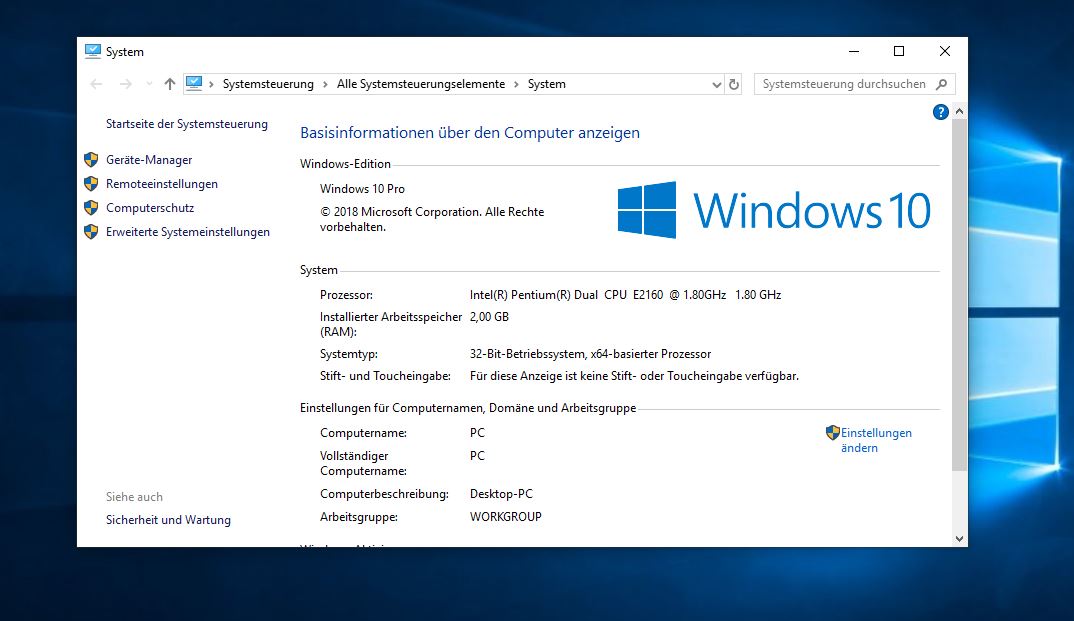Open Help with the blue question mark

(x=940, y=112)
